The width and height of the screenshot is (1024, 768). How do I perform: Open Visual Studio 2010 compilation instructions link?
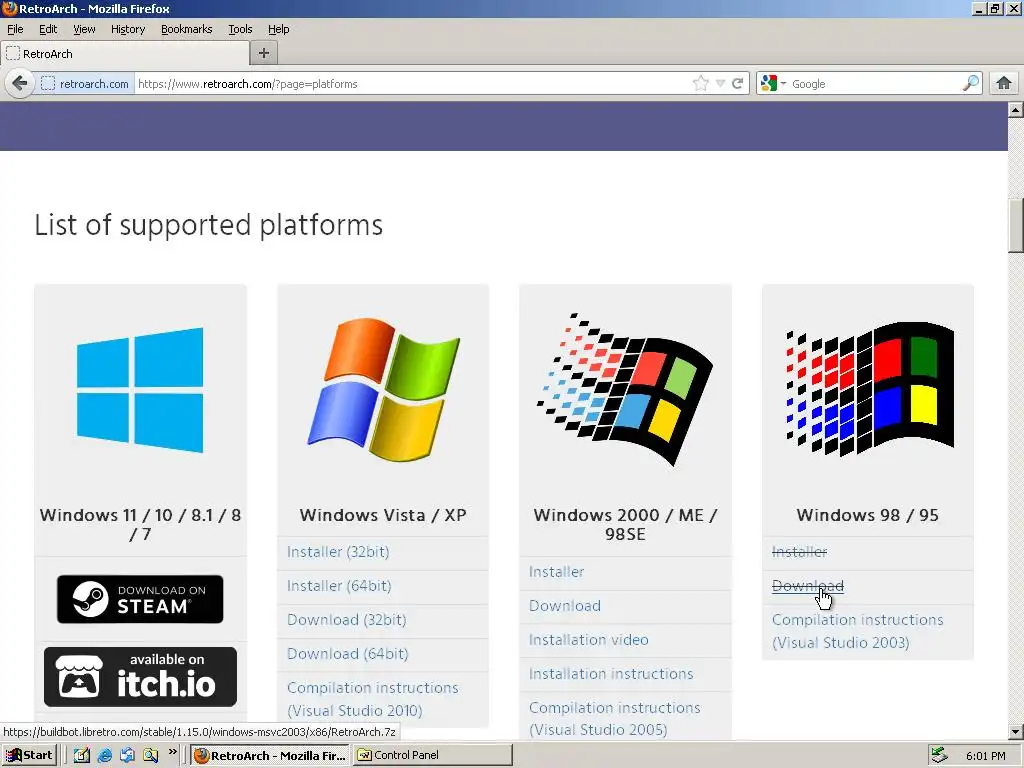(373, 699)
